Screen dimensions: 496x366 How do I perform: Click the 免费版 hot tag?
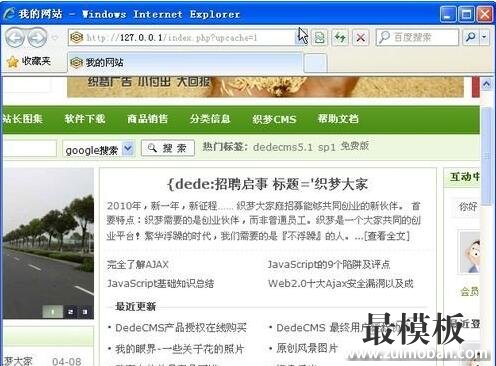click(x=355, y=146)
